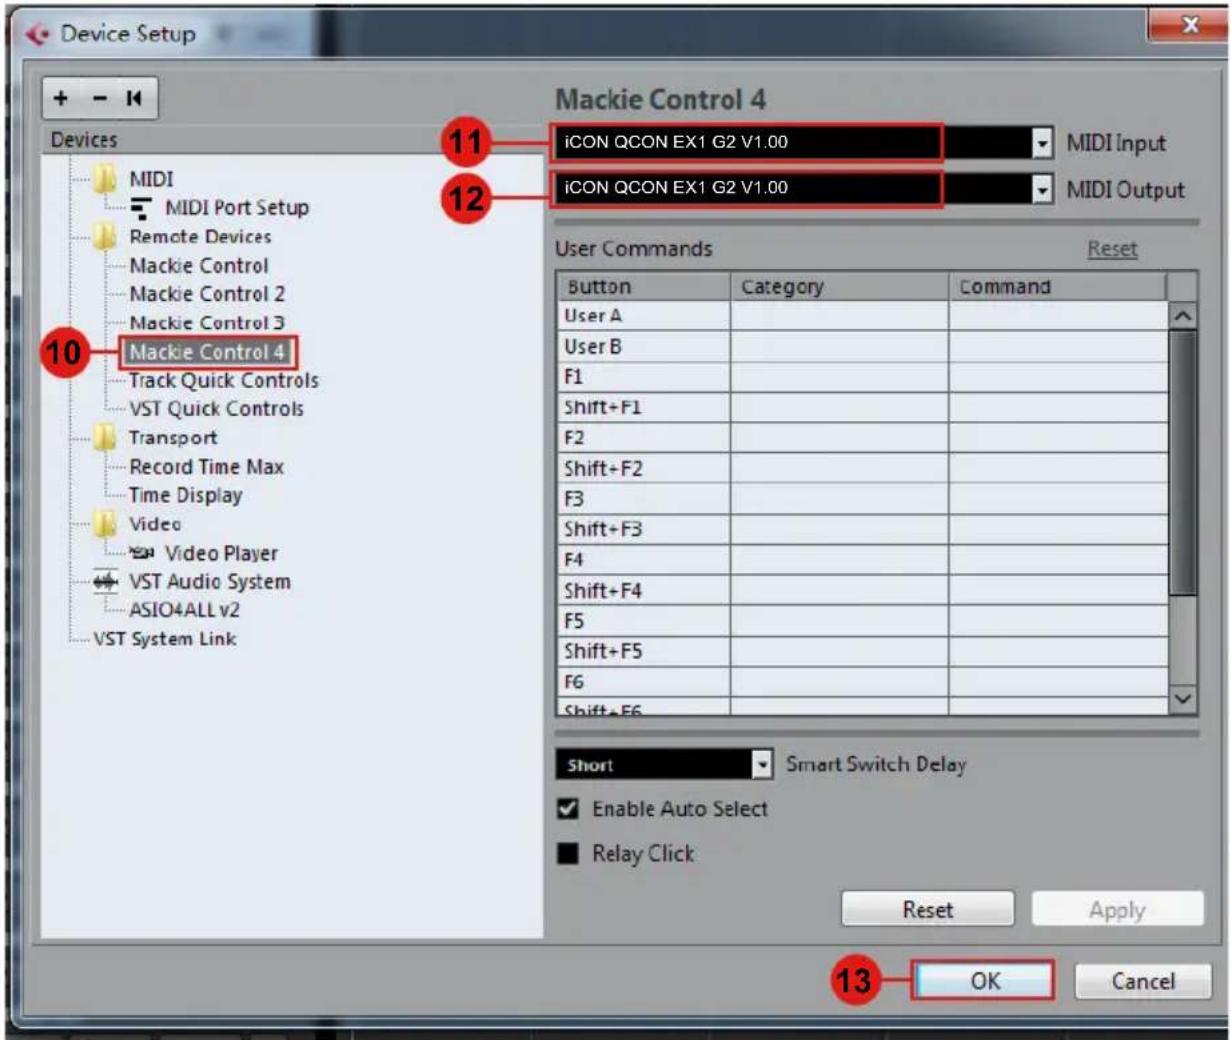Click the Video folder icon
Image resolution: width=1231 pixels, height=1040 pixels.
pos(105,524)
